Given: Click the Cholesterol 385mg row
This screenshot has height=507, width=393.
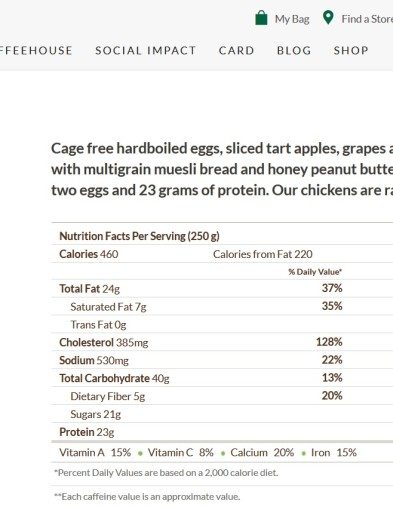Looking at the screenshot, I should [x=222, y=342].
